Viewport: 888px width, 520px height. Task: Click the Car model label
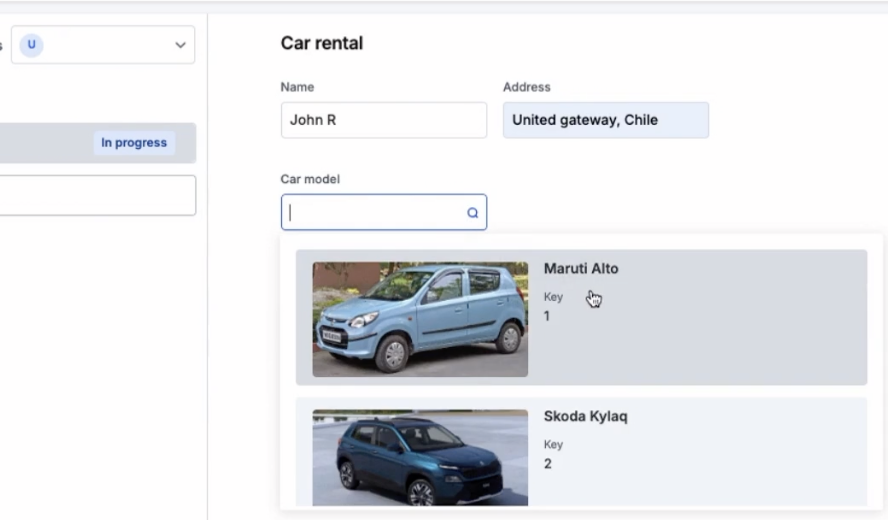click(310, 179)
